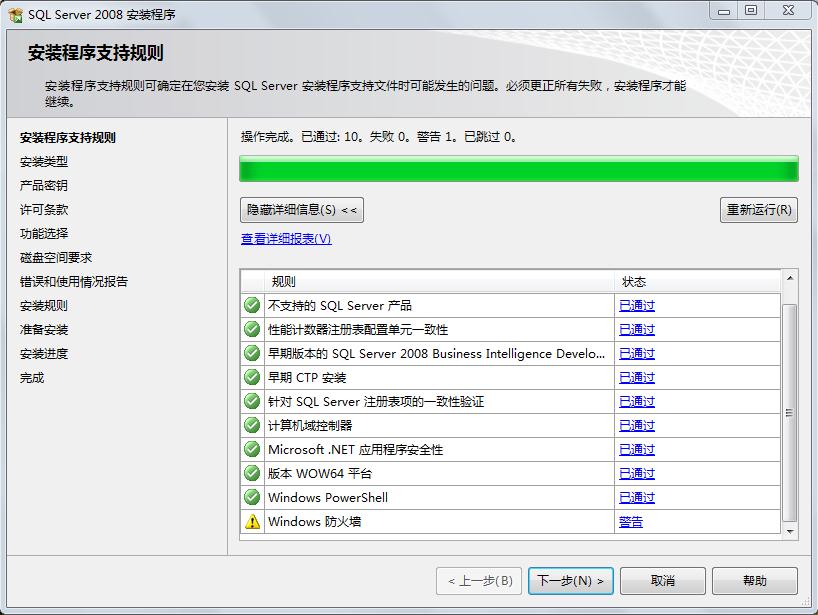This screenshot has width=818, height=615.
Task: Click warning icon next to Windows 防火墙
Action: [252, 521]
